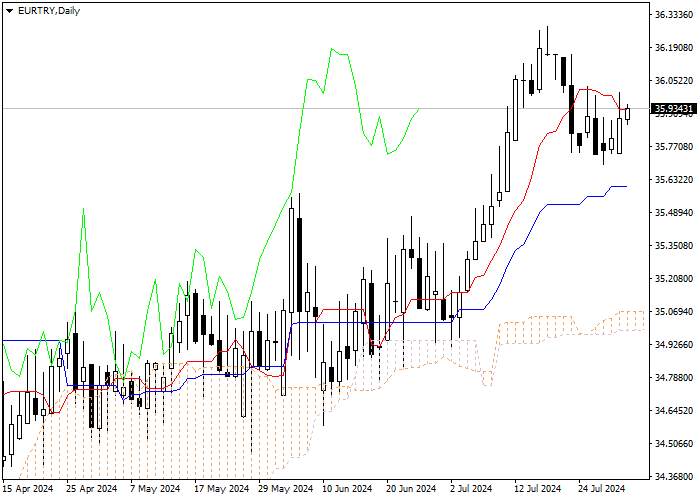Click price level 34.64520 on the scale

[x=674, y=410]
